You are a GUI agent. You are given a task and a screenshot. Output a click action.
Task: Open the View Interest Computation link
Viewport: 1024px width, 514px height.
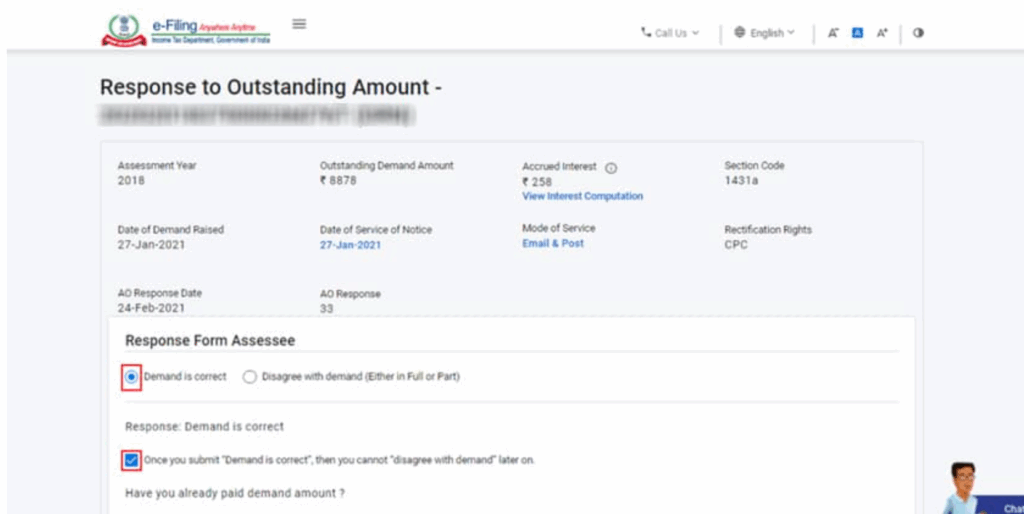pos(582,196)
